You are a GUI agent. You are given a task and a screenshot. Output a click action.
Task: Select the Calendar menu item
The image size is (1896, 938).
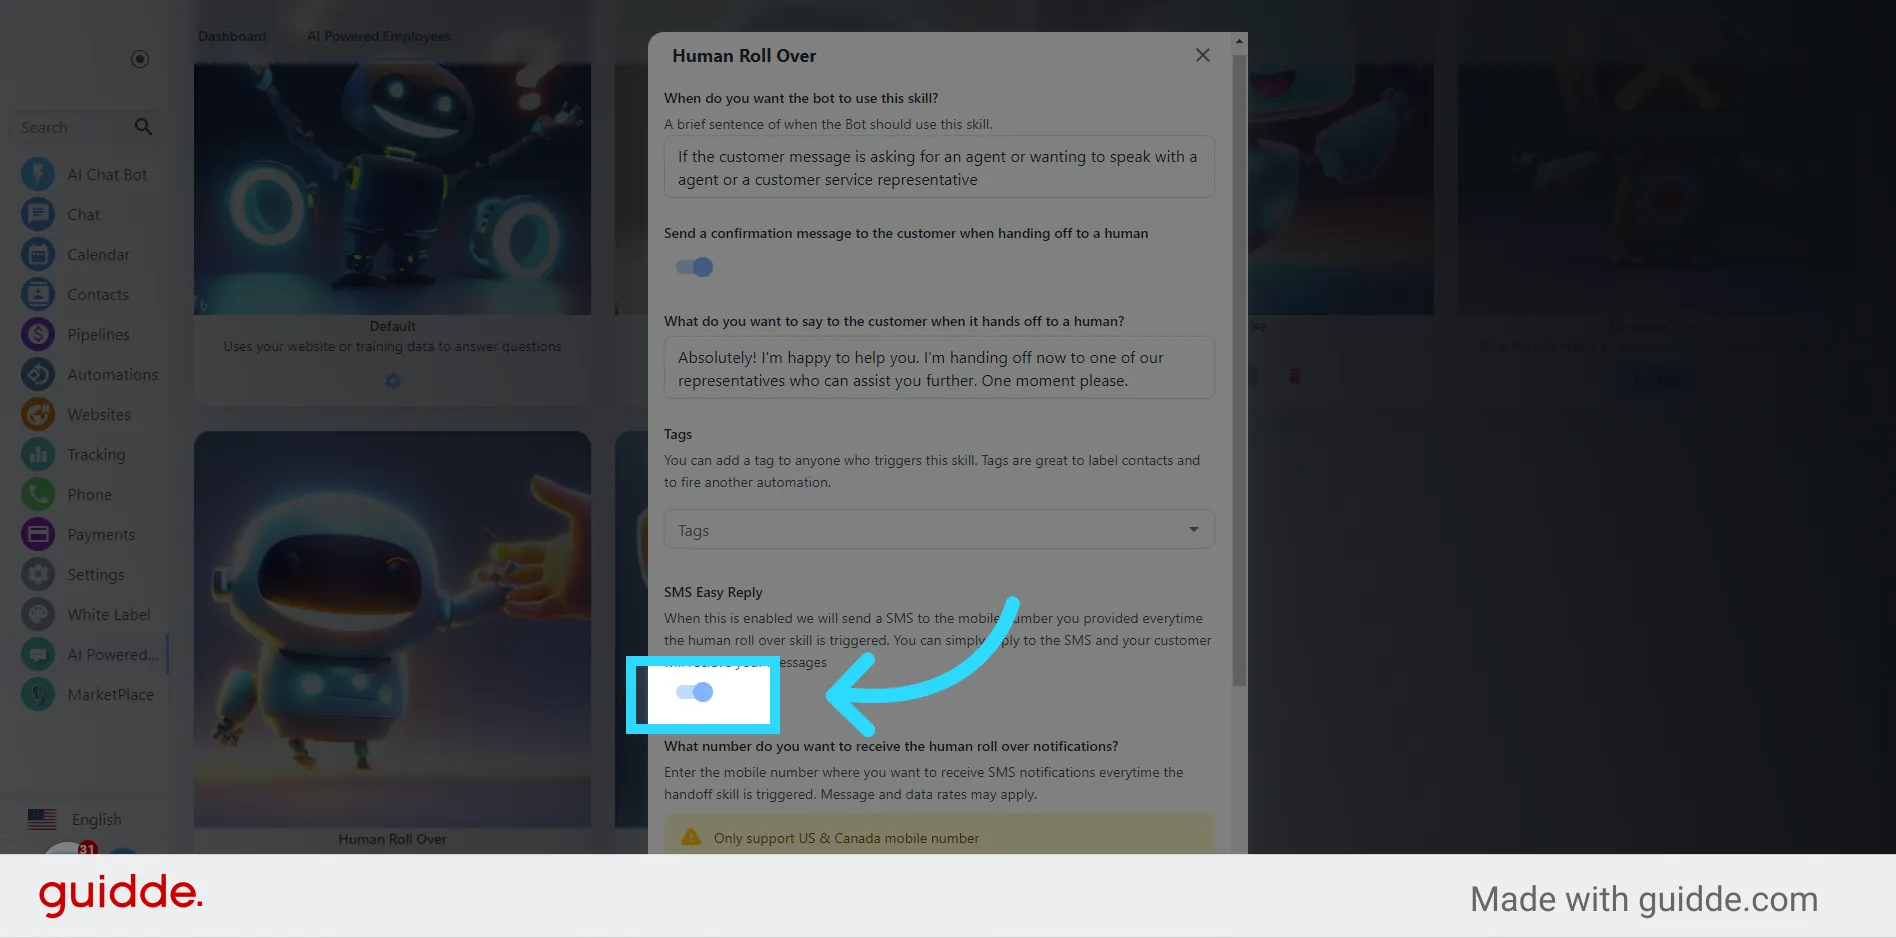[x=98, y=254]
